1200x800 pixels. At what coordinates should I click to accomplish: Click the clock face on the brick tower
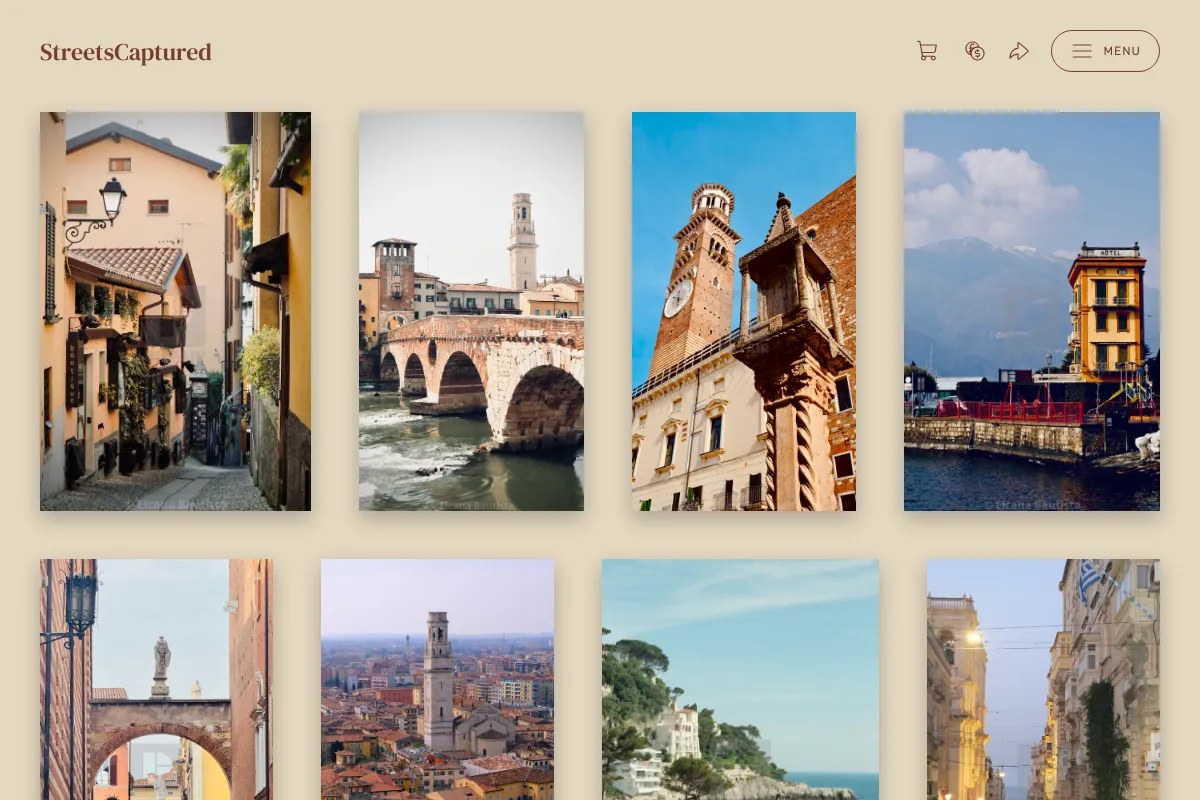pos(678,298)
